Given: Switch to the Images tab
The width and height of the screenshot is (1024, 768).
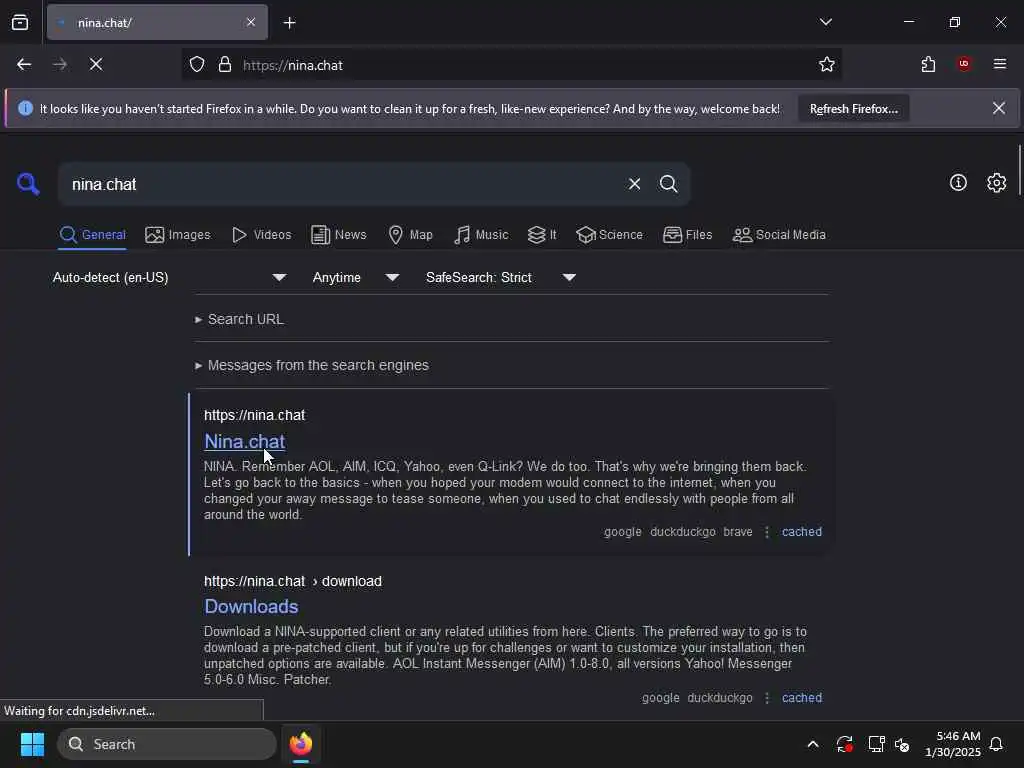Looking at the screenshot, I should tap(178, 235).
